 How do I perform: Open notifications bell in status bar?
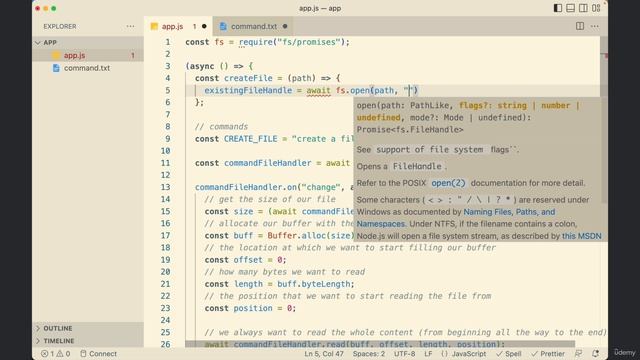coord(596,353)
